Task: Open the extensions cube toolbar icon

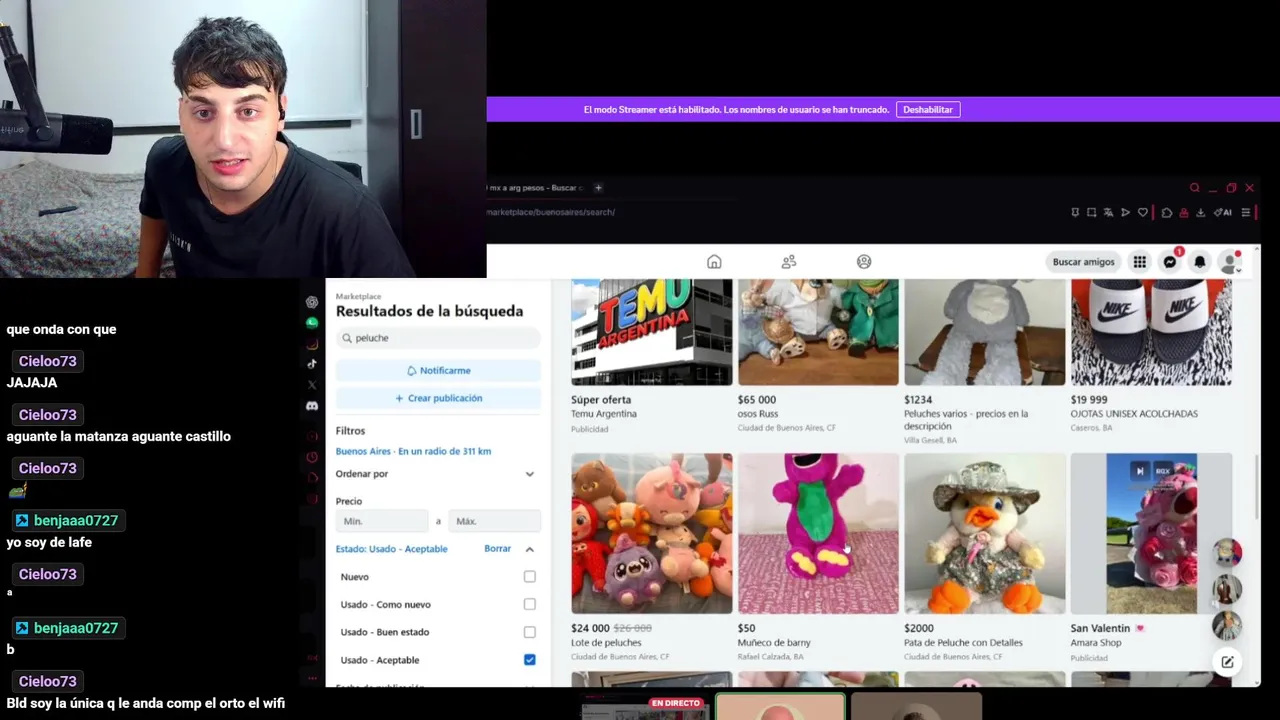Action: [1167, 212]
